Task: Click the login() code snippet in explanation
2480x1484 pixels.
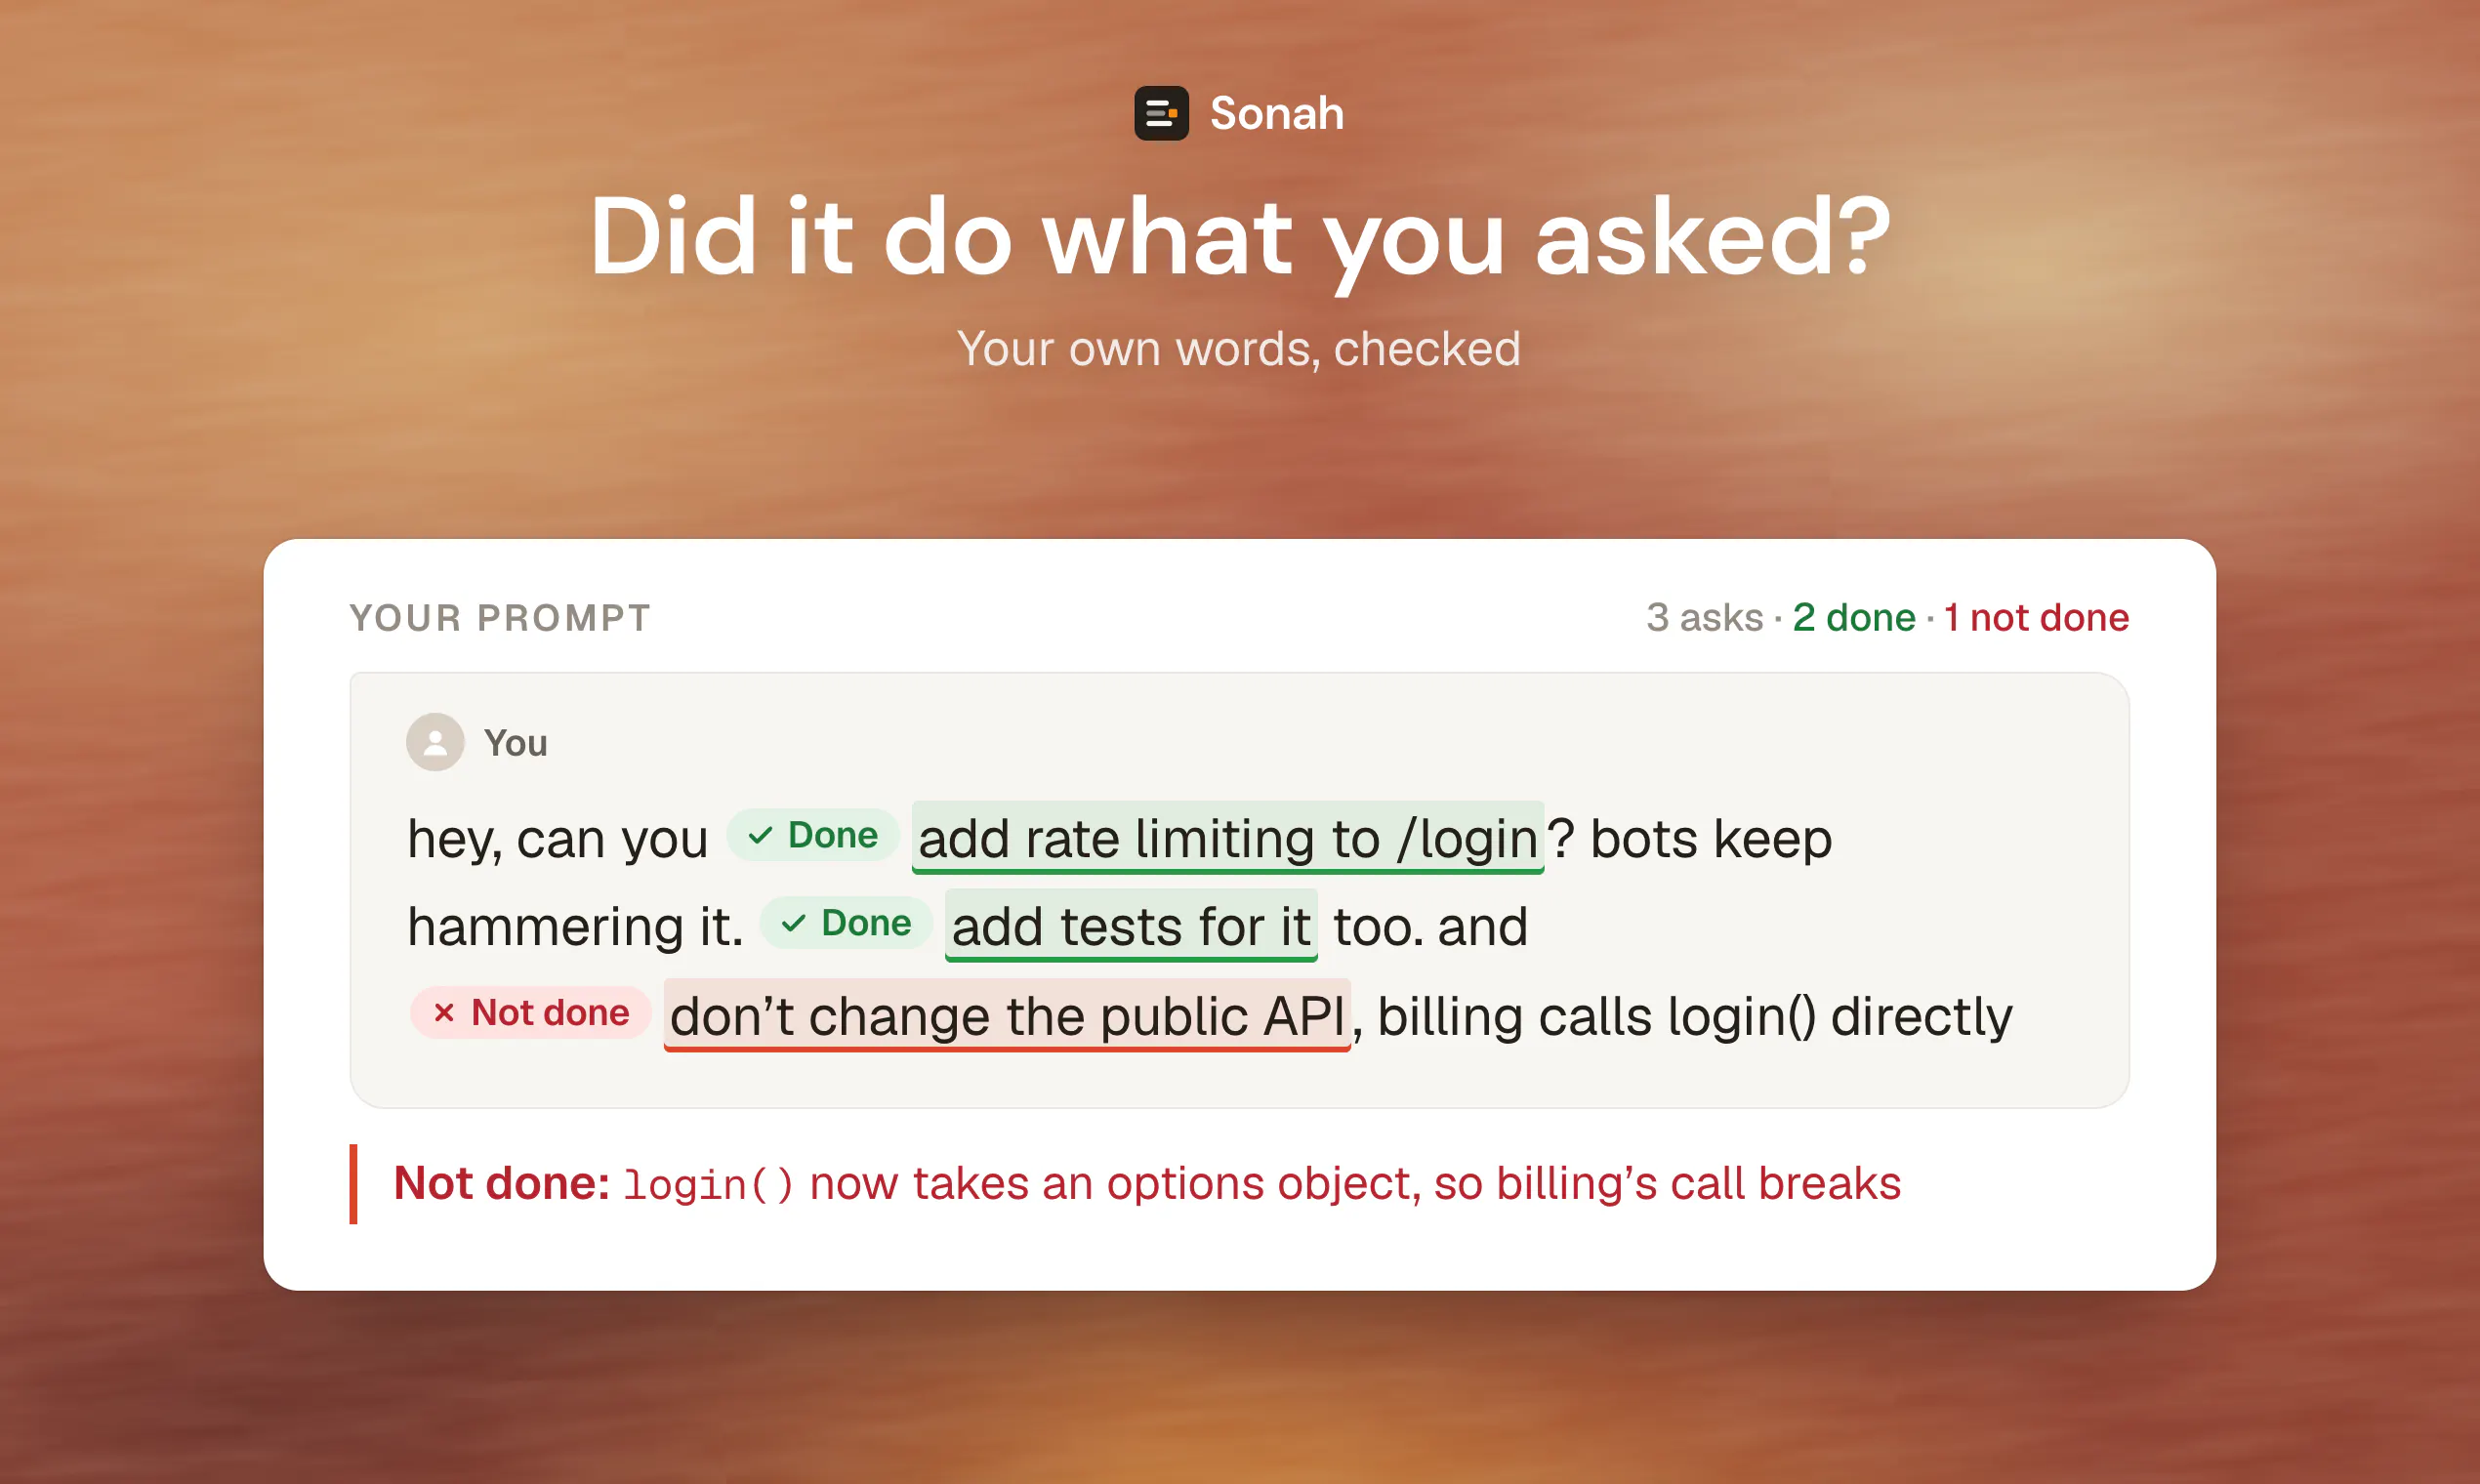Action: (708, 1185)
